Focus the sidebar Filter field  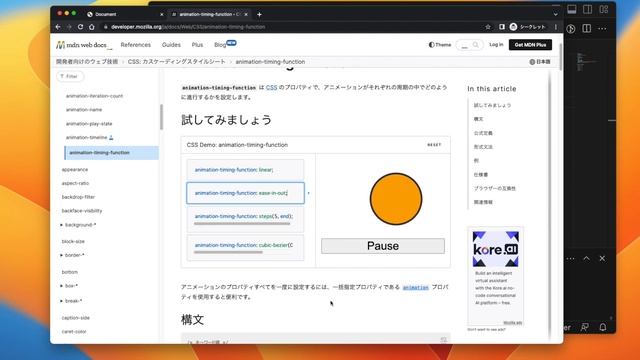pos(70,76)
